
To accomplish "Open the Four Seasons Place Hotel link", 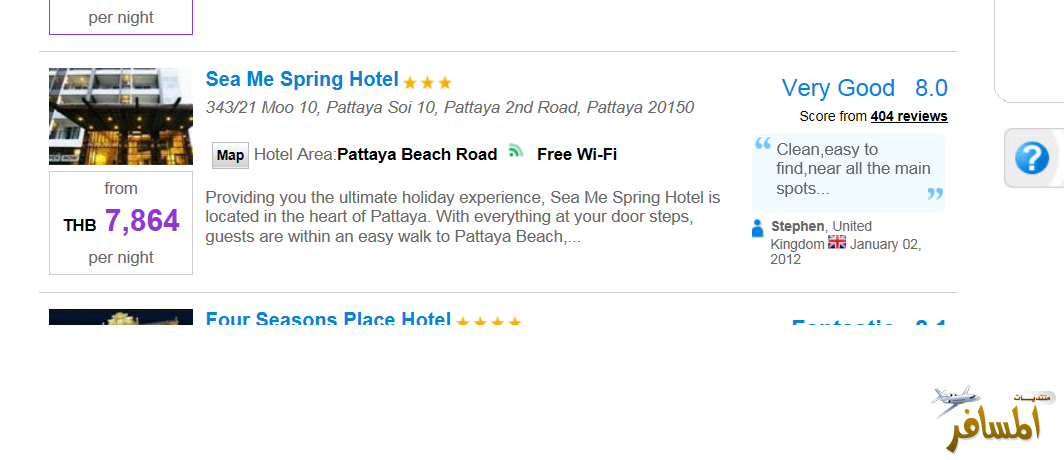I will [328, 320].
